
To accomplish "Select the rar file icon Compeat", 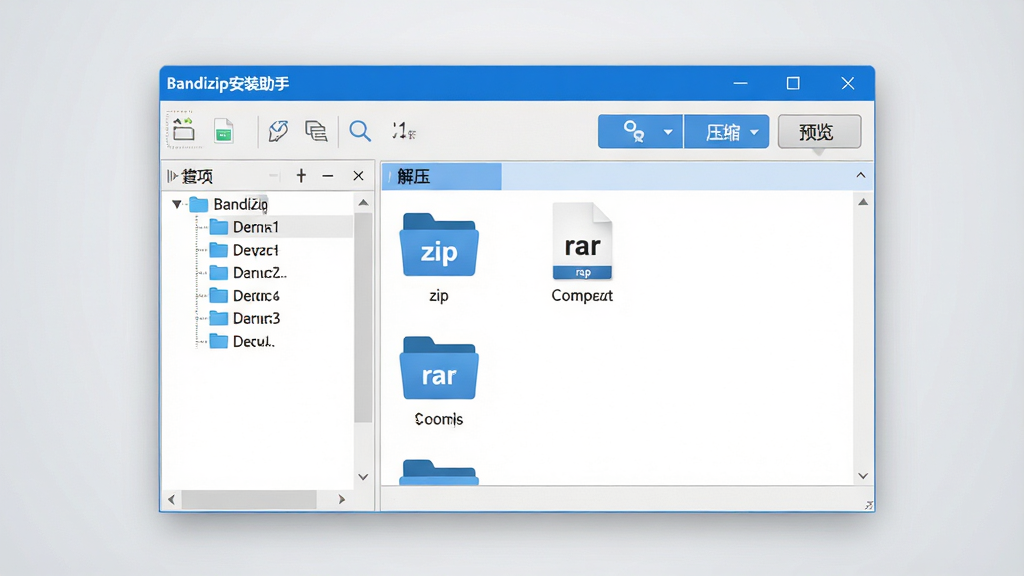I will 582,241.
